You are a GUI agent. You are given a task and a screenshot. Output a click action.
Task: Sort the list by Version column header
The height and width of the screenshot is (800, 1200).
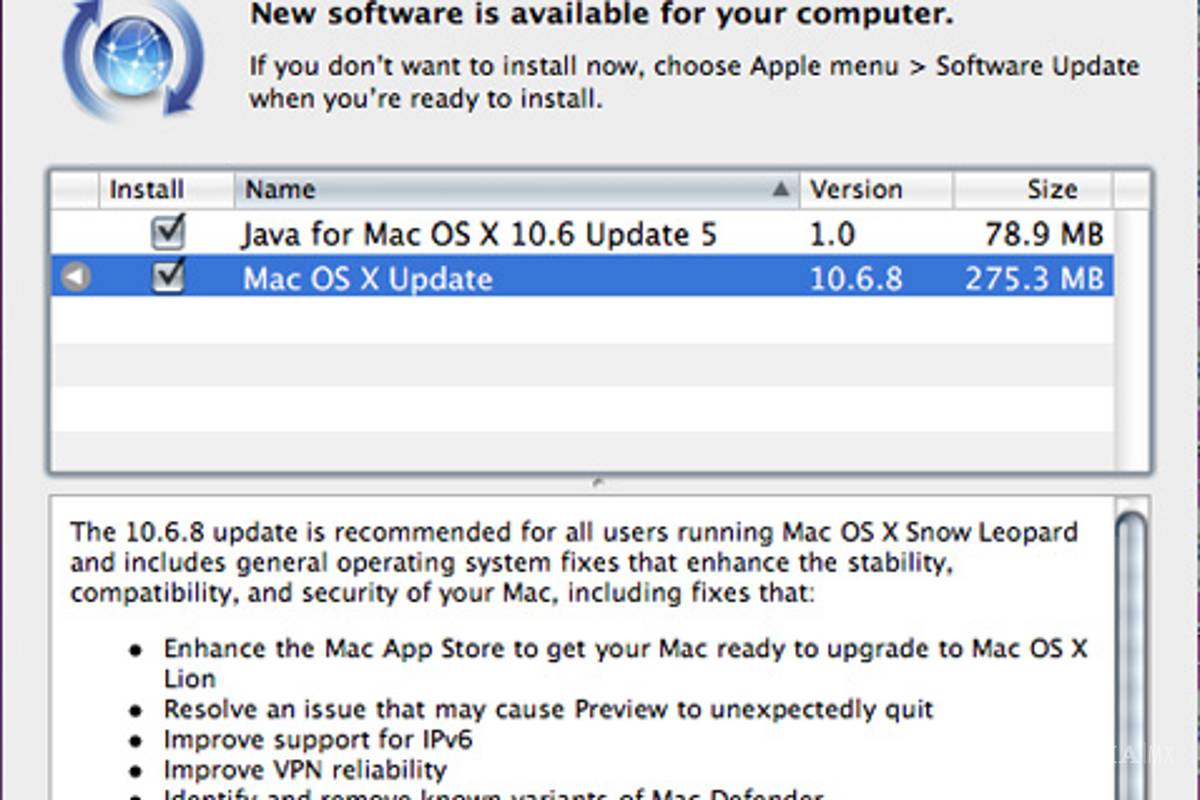tap(856, 189)
